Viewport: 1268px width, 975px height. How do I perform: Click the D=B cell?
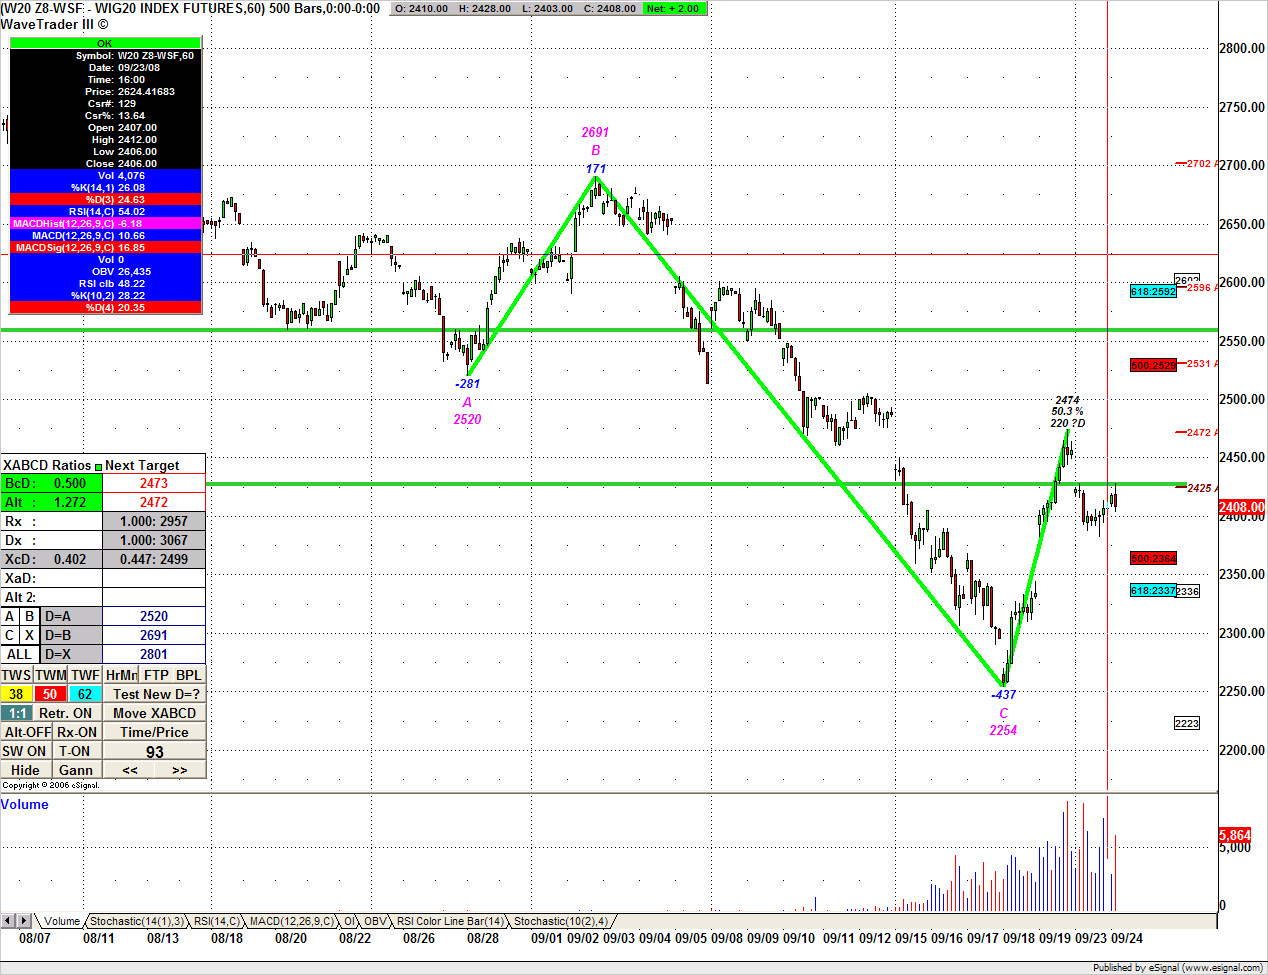(71, 635)
